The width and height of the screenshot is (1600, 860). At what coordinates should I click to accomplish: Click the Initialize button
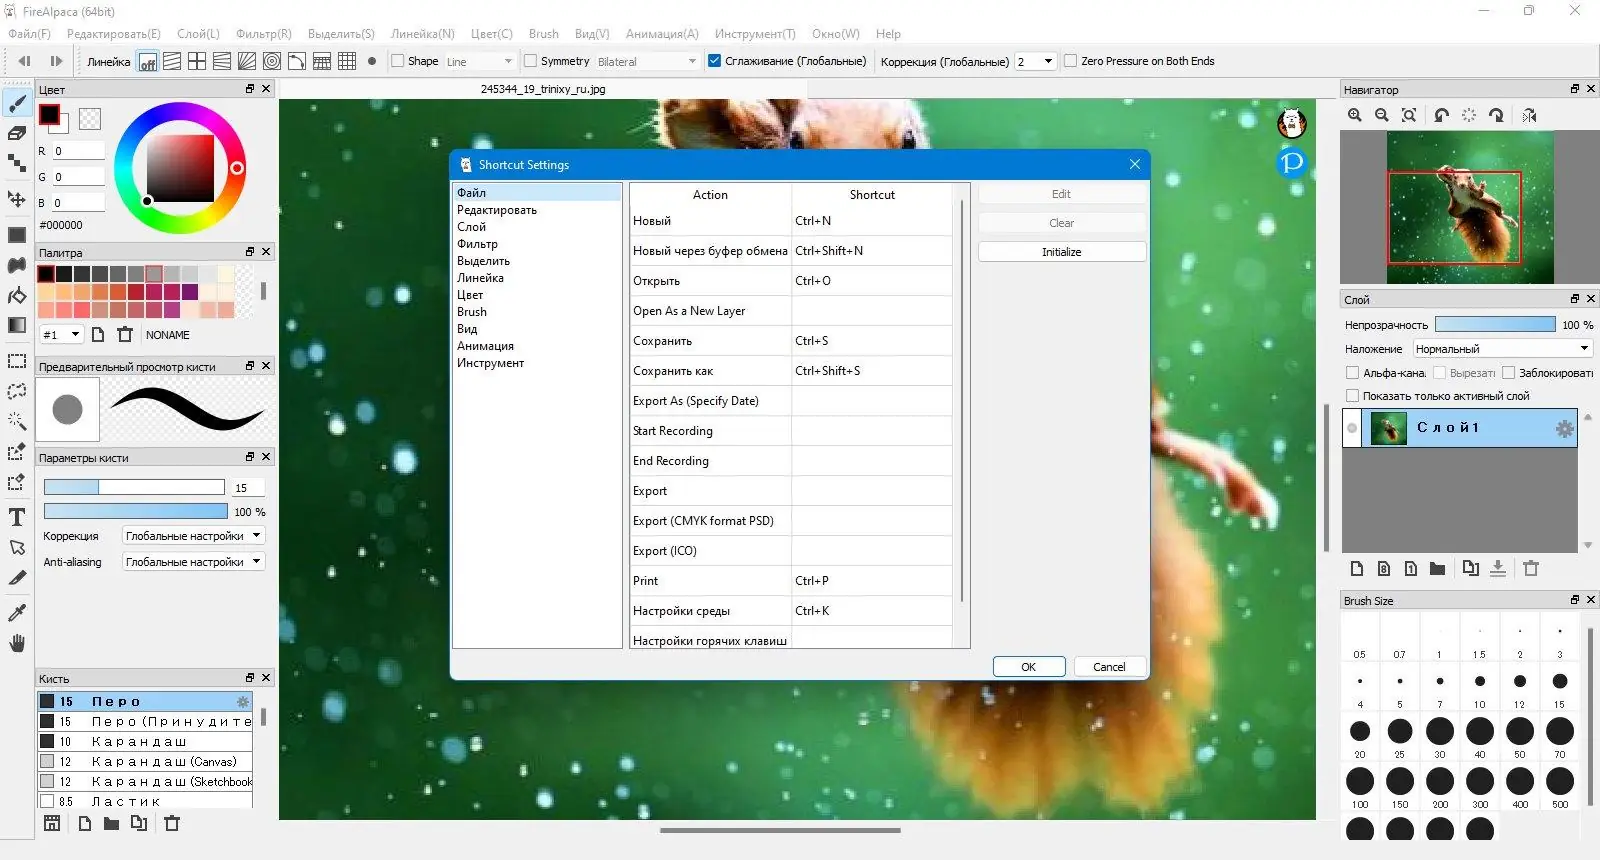tap(1062, 252)
